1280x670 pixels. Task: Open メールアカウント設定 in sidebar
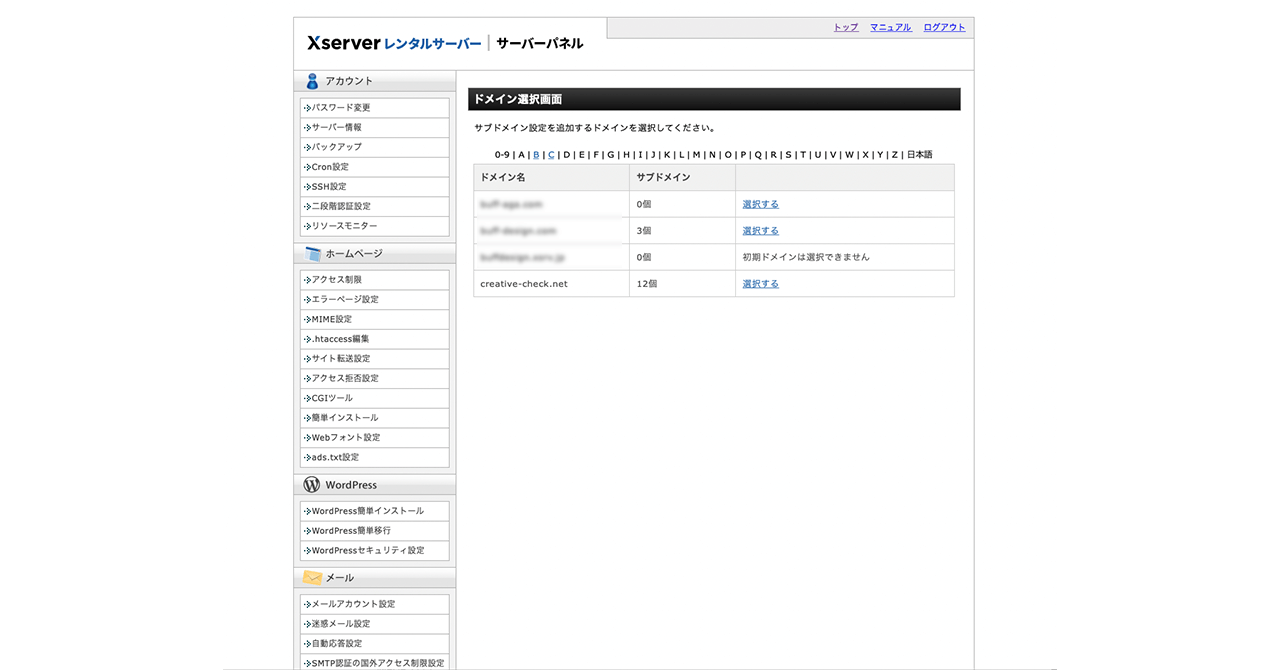353,604
